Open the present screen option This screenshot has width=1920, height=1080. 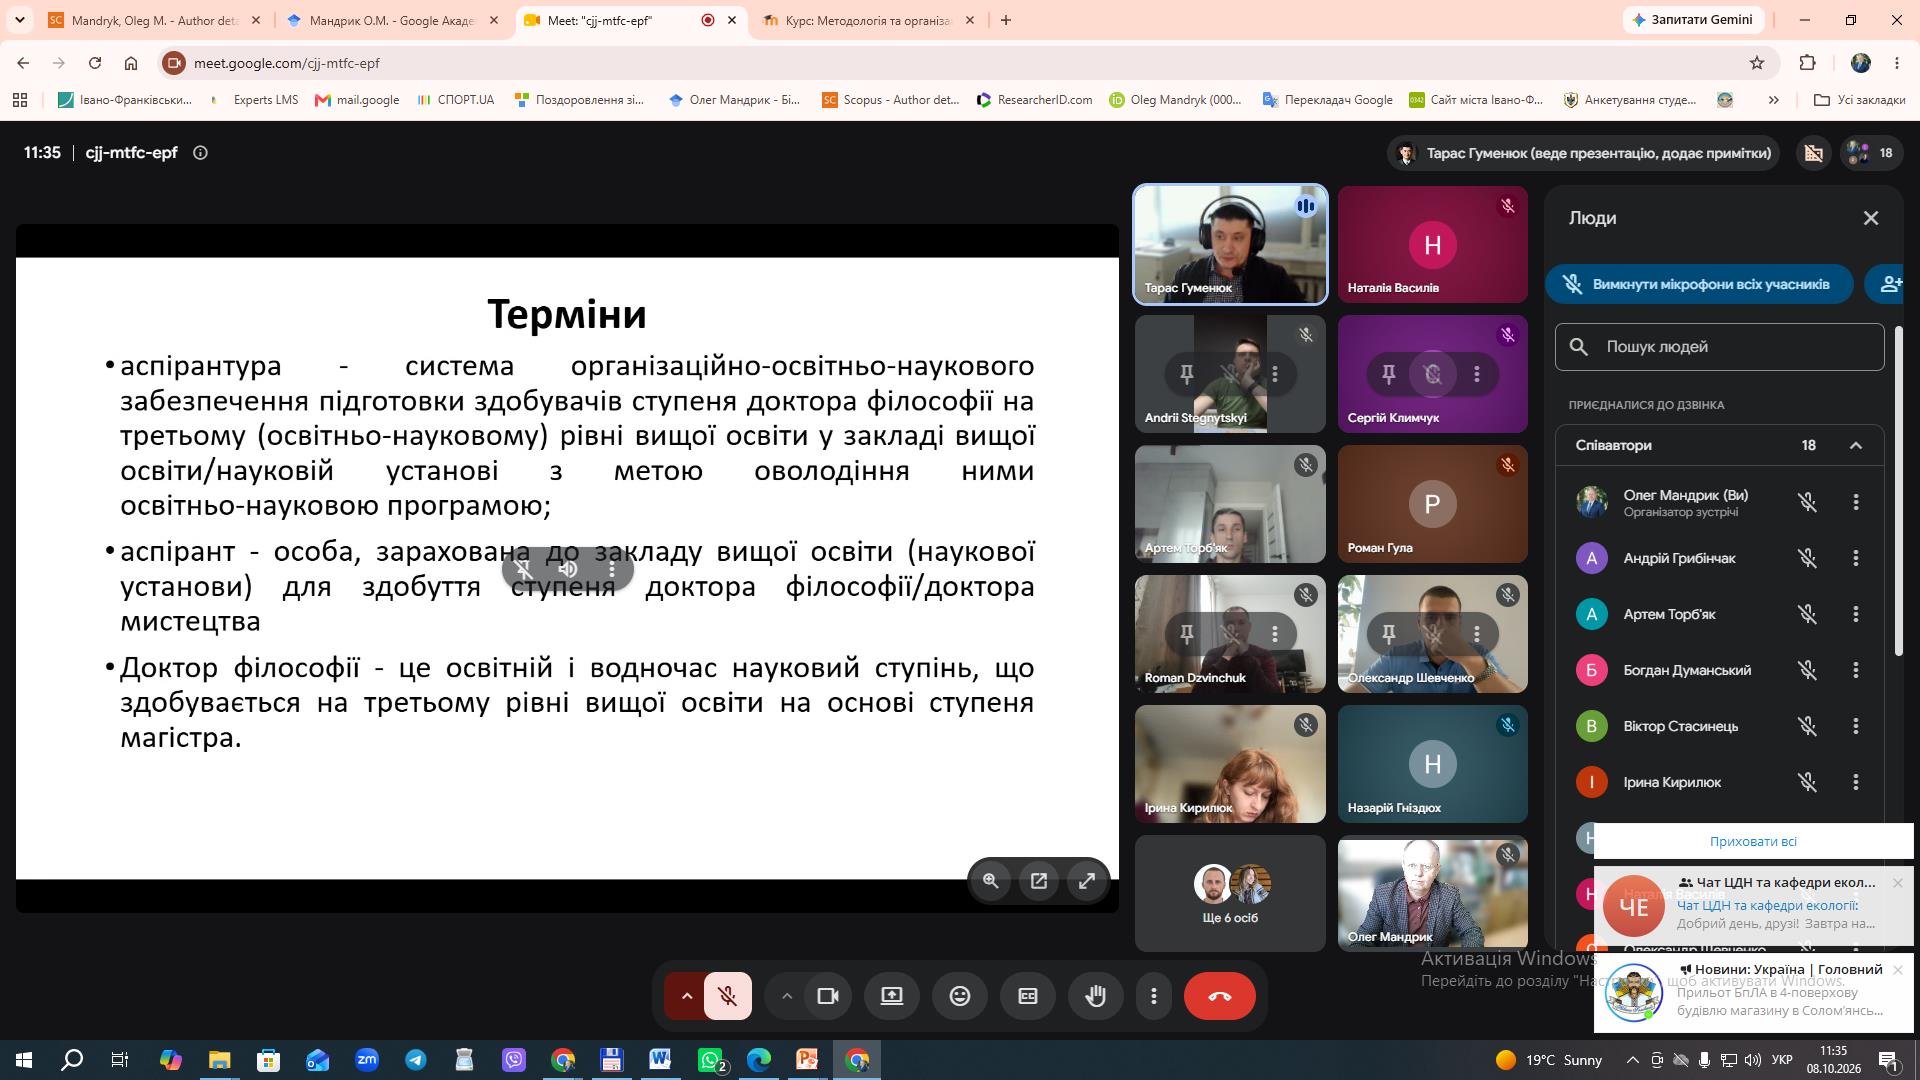pos(891,996)
